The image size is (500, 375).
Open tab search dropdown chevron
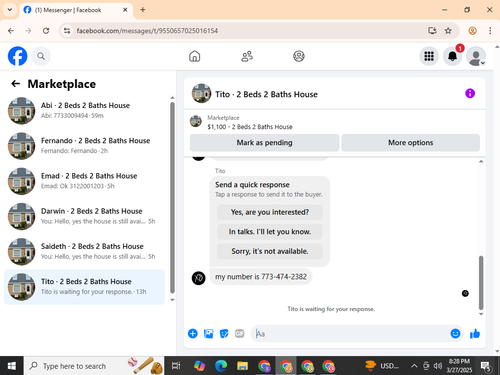tap(10, 10)
